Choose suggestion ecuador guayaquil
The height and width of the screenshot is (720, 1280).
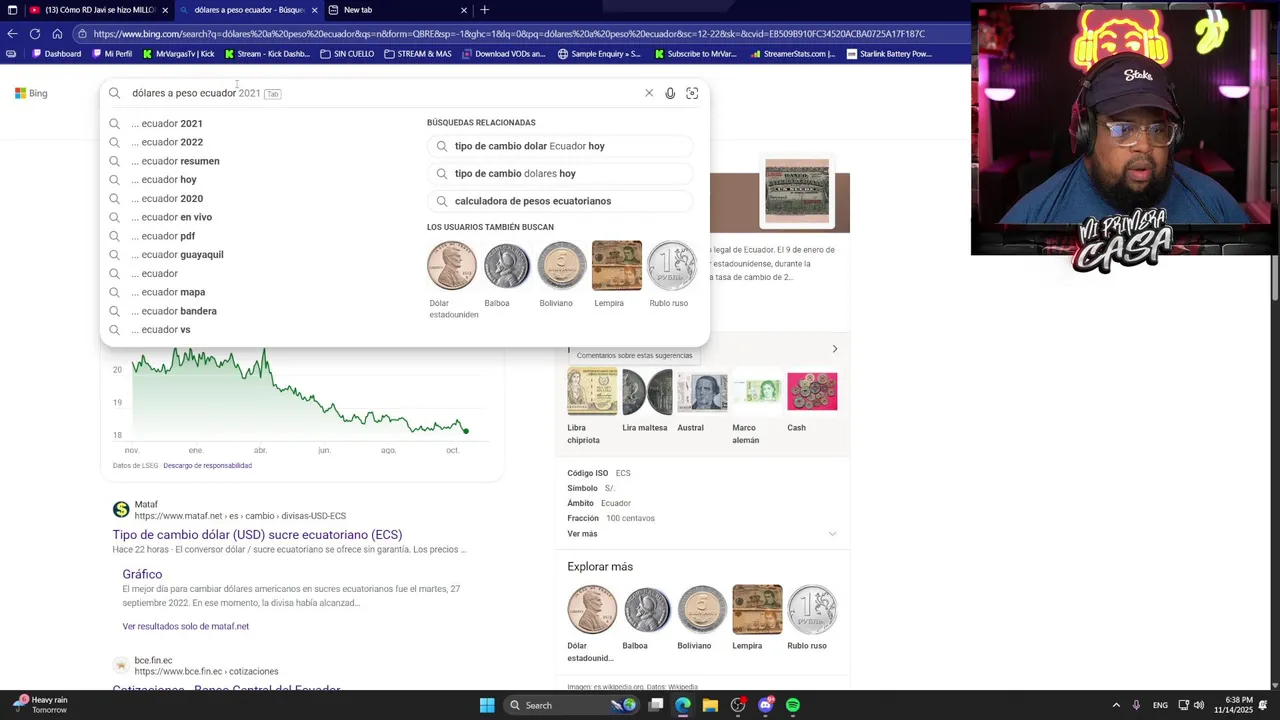click(177, 255)
